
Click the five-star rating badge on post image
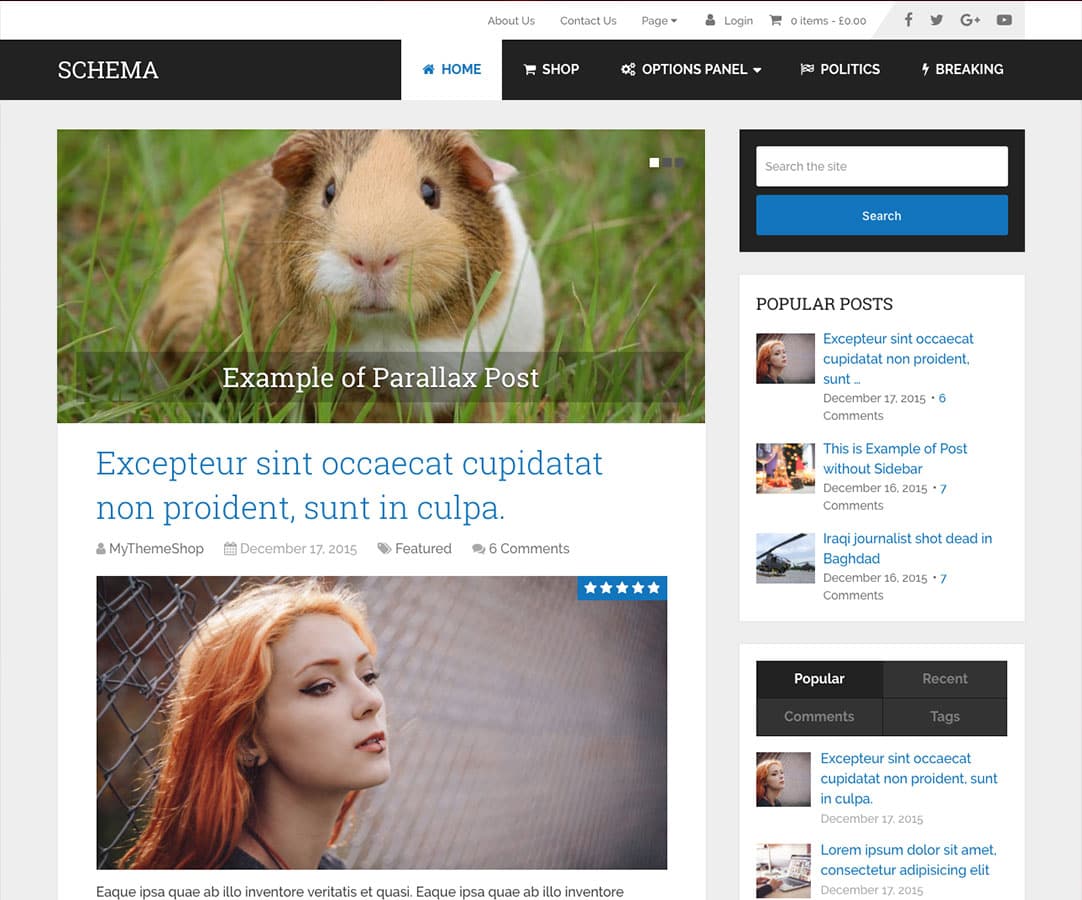[622, 588]
